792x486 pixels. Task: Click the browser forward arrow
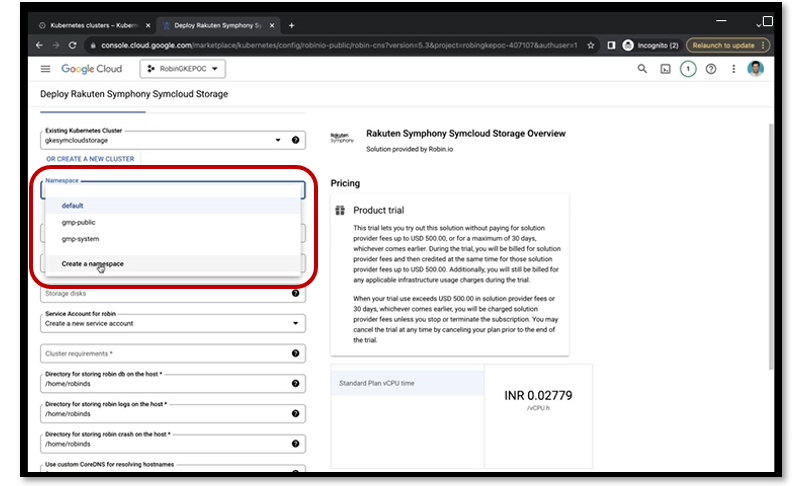pyautogui.click(x=56, y=45)
